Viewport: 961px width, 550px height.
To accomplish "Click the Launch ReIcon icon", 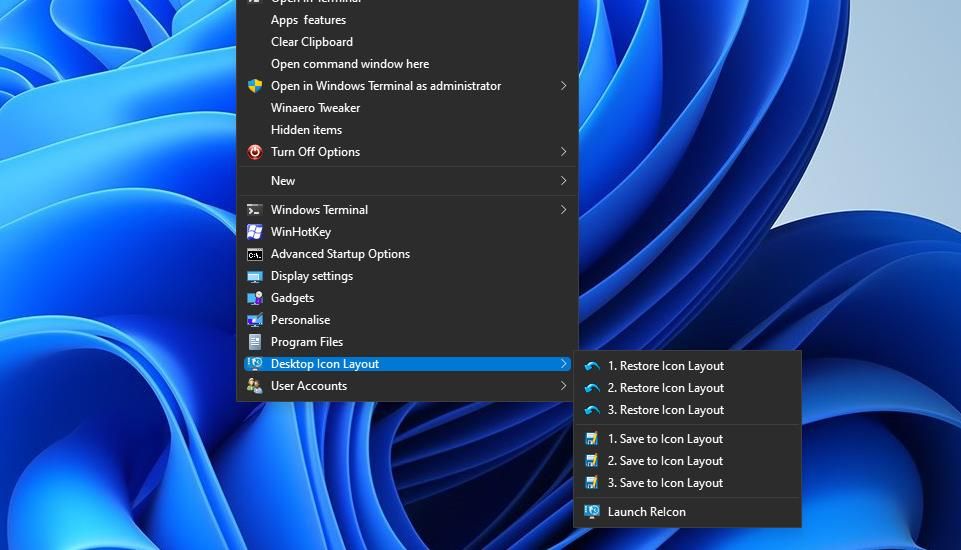I will point(592,512).
